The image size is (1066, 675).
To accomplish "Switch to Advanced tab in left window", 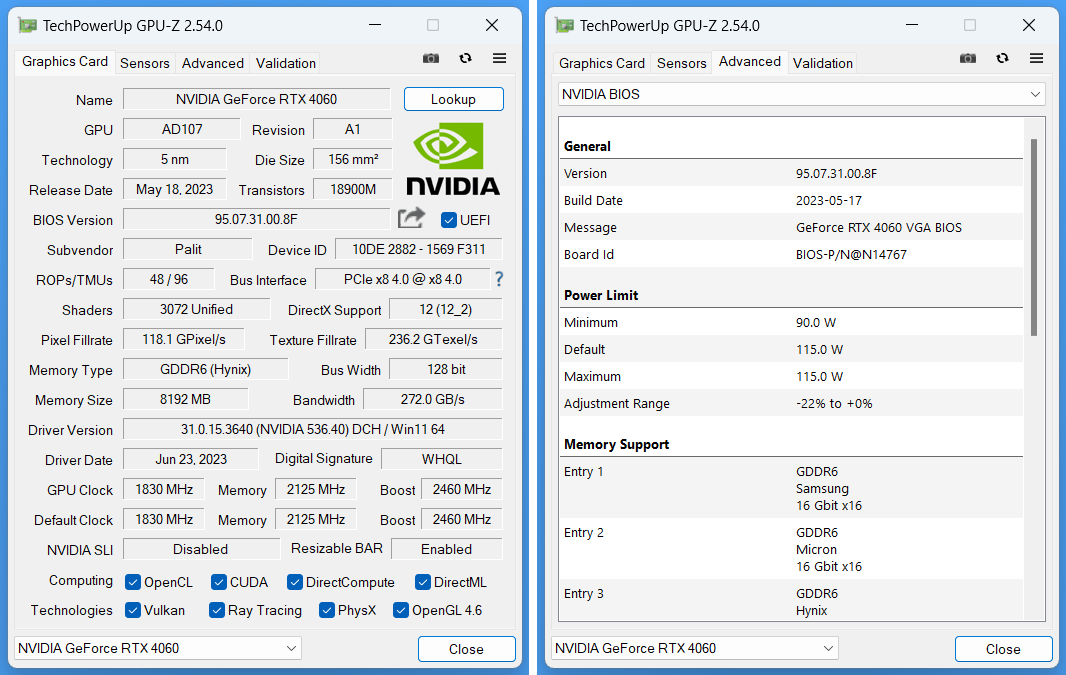I will [x=213, y=63].
